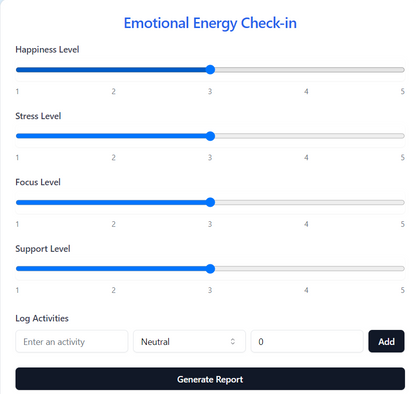Set Support Level to 2 on track
This screenshot has width=416, height=394.
tap(115, 269)
